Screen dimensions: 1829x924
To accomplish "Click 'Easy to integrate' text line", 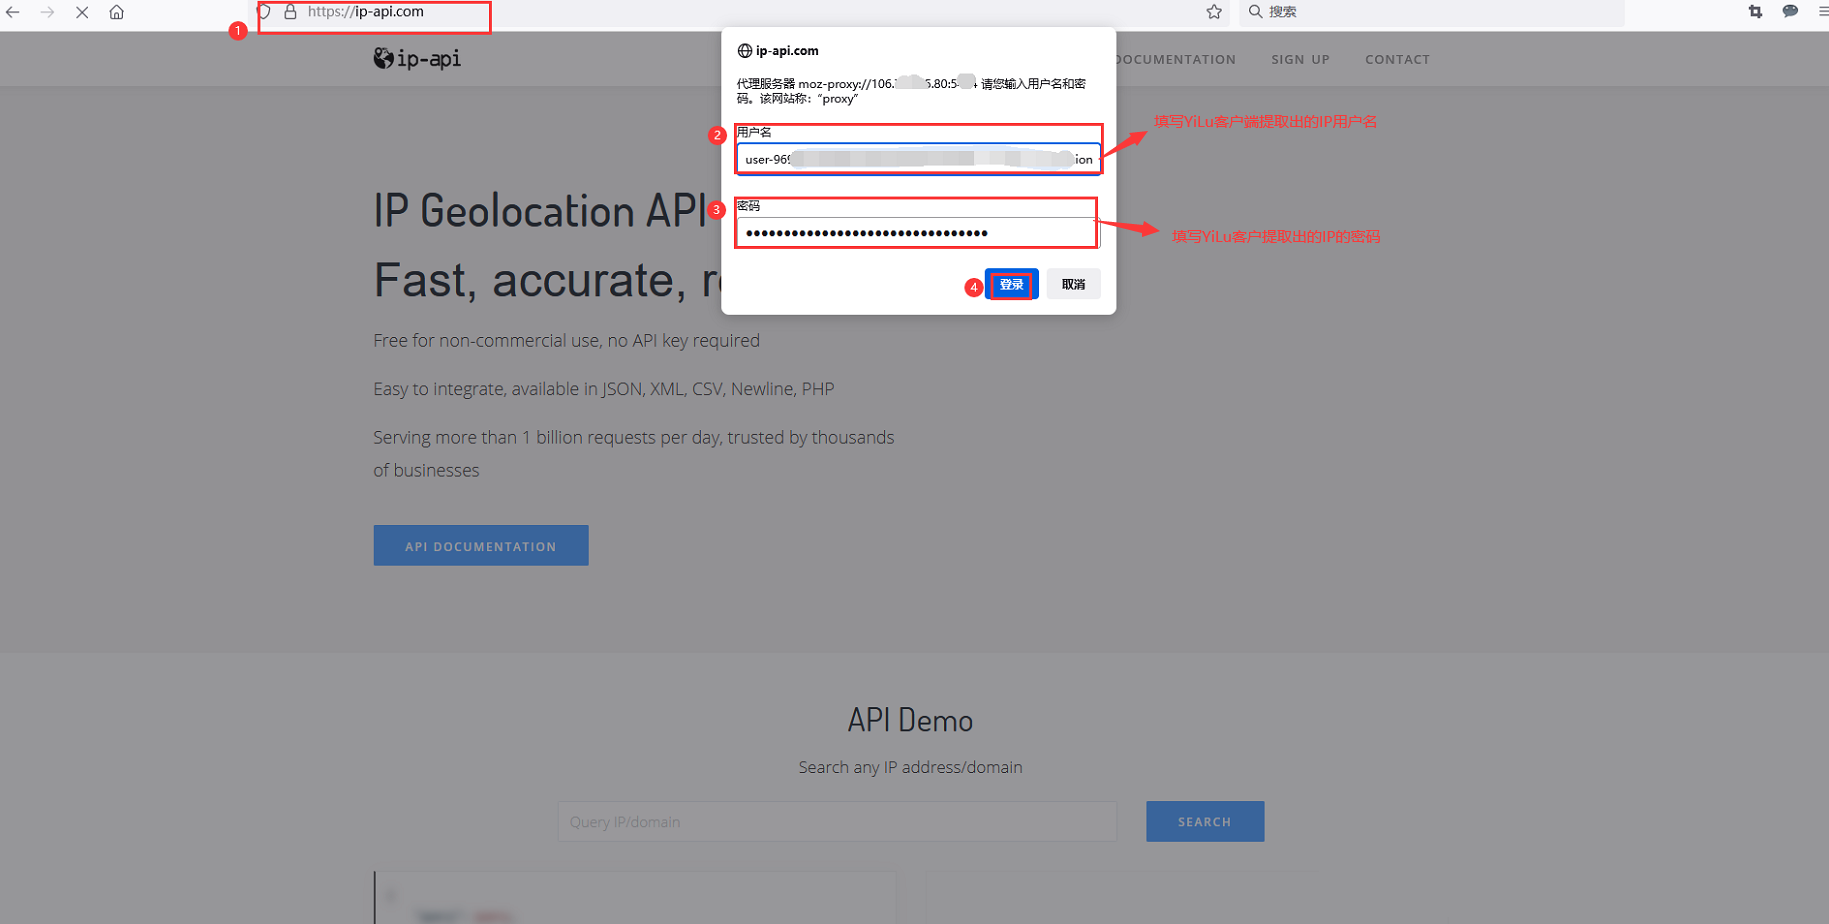I will [x=603, y=389].
